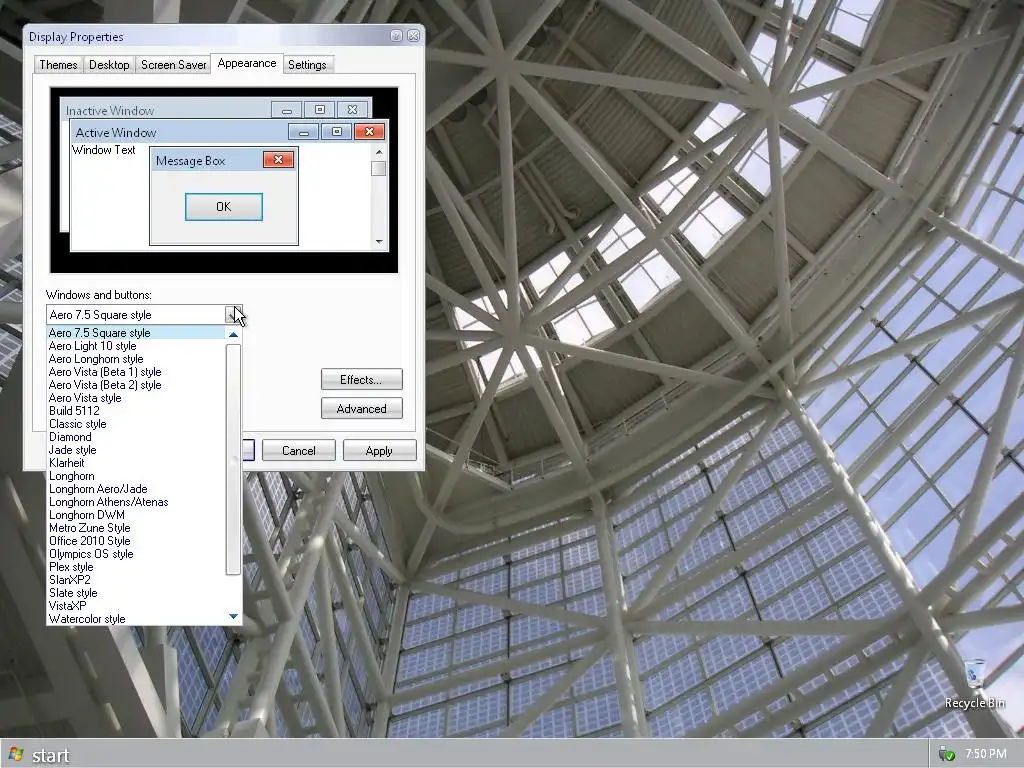Open the Screen Saver tab

(174, 65)
